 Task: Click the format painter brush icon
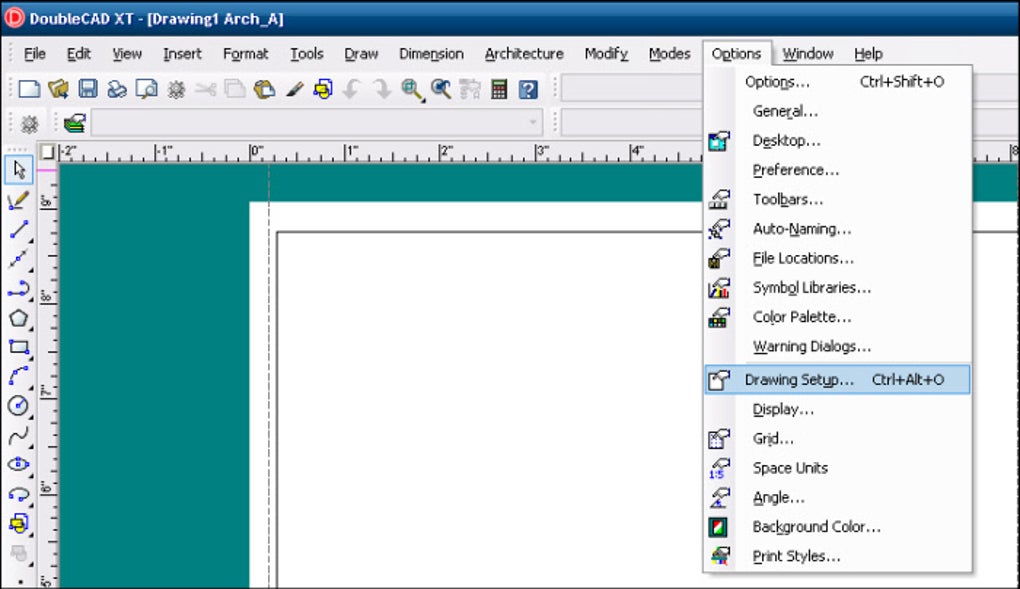coord(294,89)
